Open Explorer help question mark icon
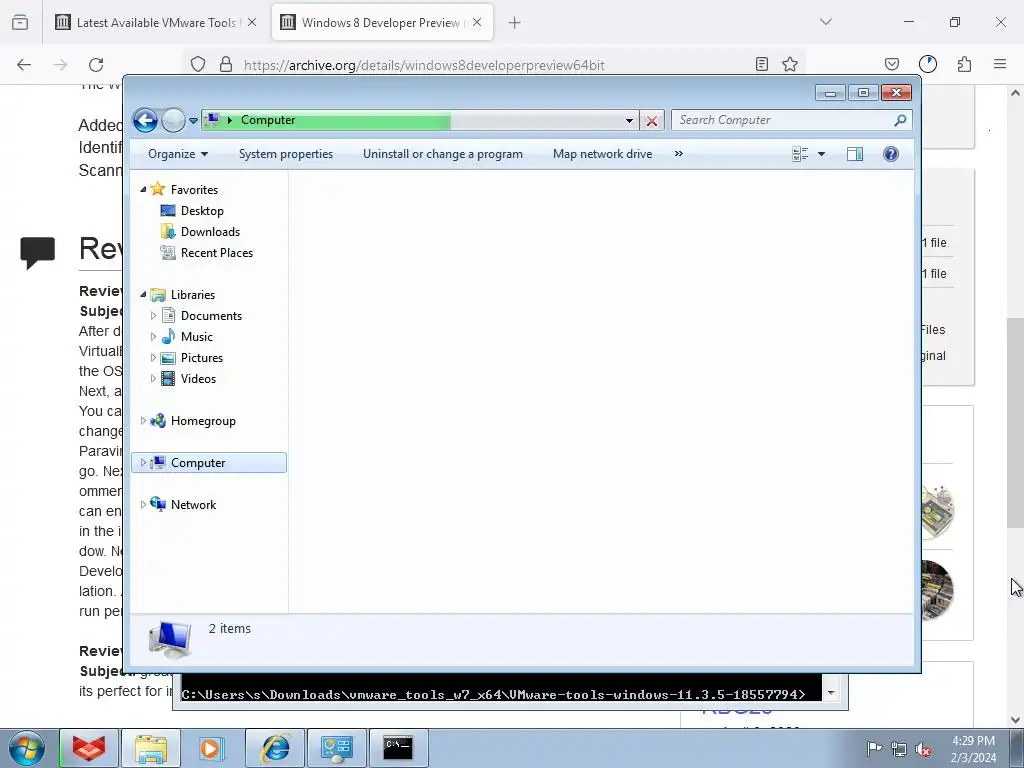Image resolution: width=1024 pixels, height=768 pixels. [x=891, y=154]
